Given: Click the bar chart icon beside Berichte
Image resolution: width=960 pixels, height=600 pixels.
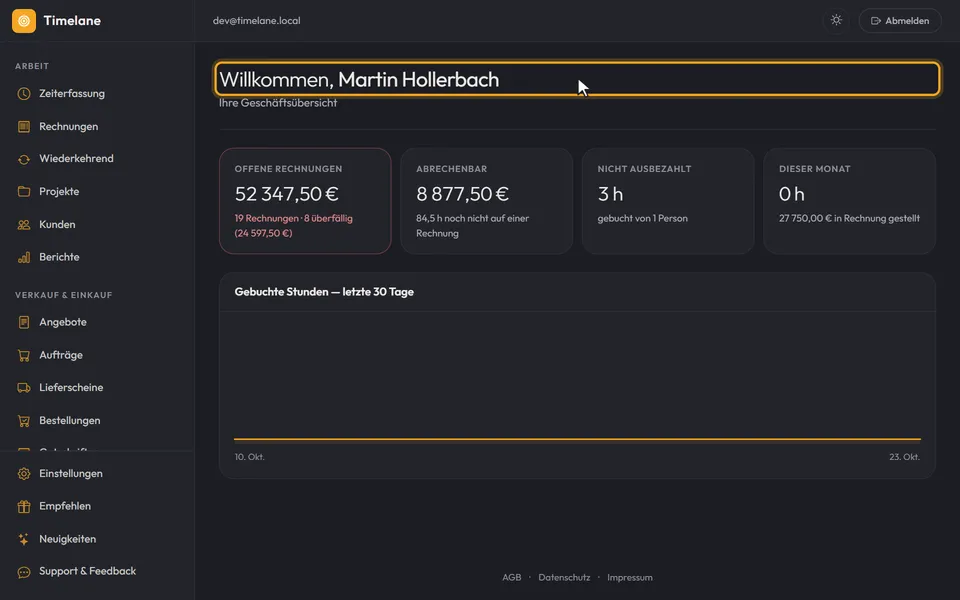Looking at the screenshot, I should click(x=24, y=257).
